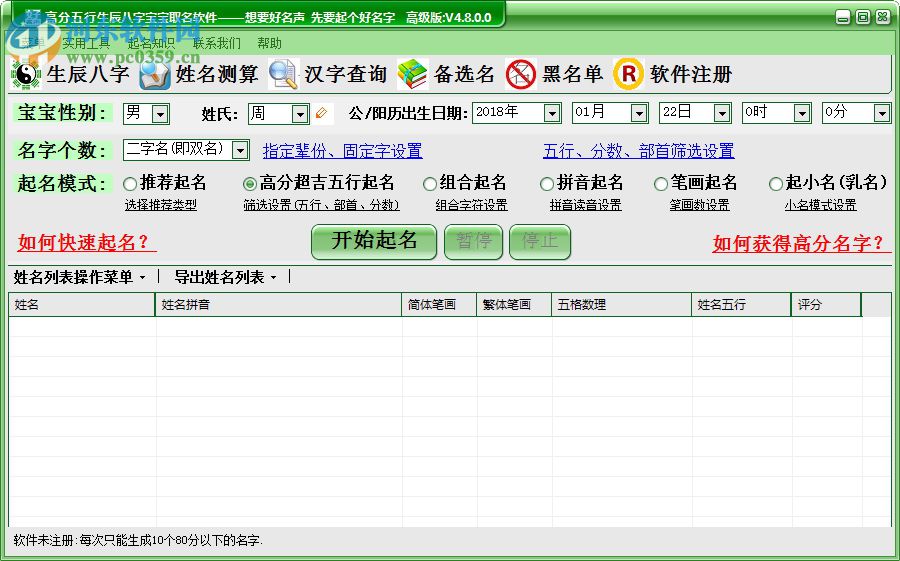Open the 22日 day dropdown

click(x=722, y=113)
